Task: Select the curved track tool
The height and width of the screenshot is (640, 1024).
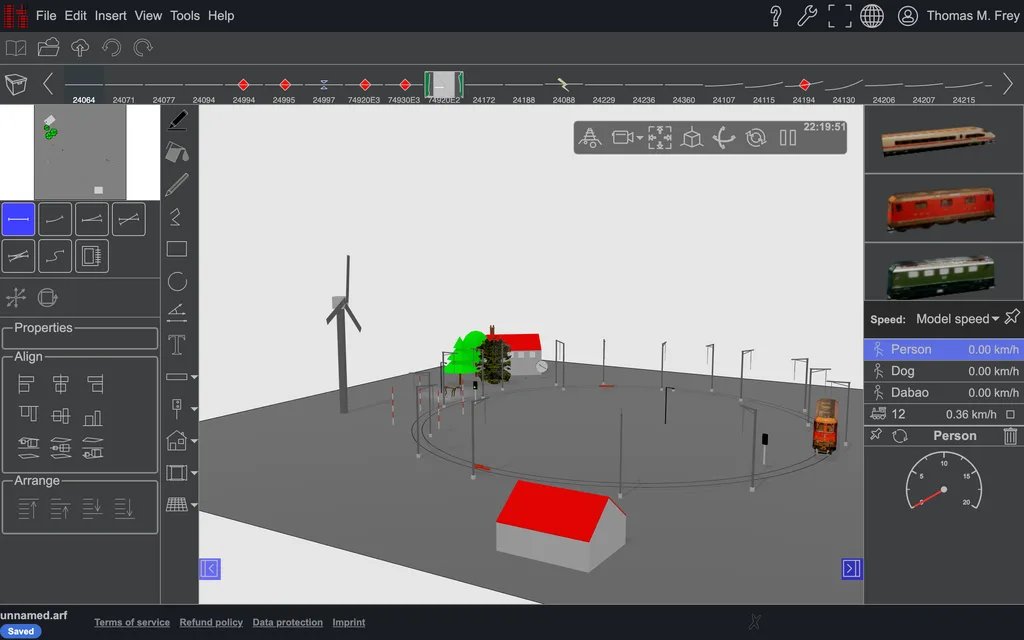Action: coord(55,219)
